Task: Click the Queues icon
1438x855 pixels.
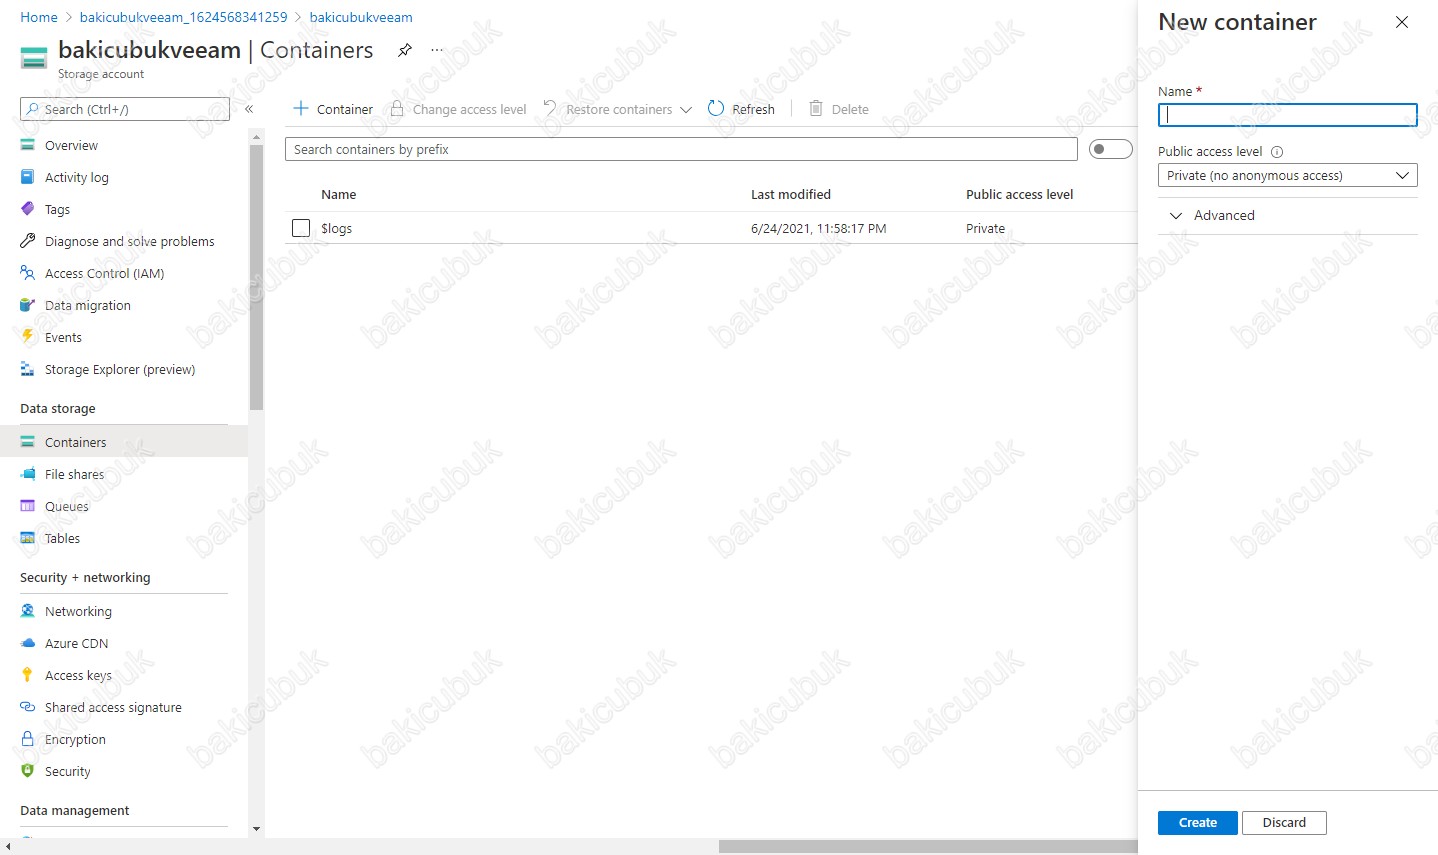Action: pyautogui.click(x=28, y=506)
